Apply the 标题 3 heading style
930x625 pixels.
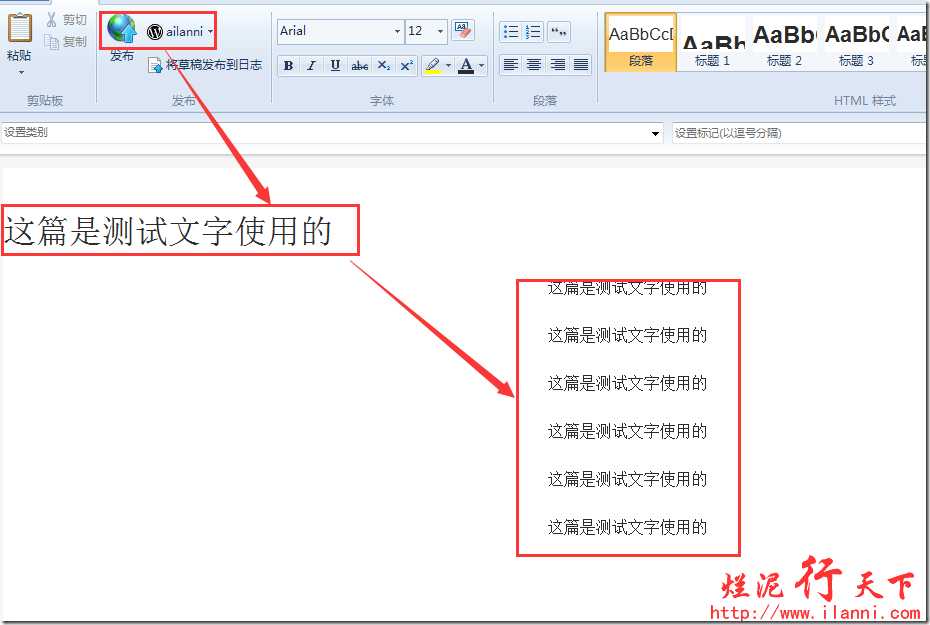coord(856,43)
